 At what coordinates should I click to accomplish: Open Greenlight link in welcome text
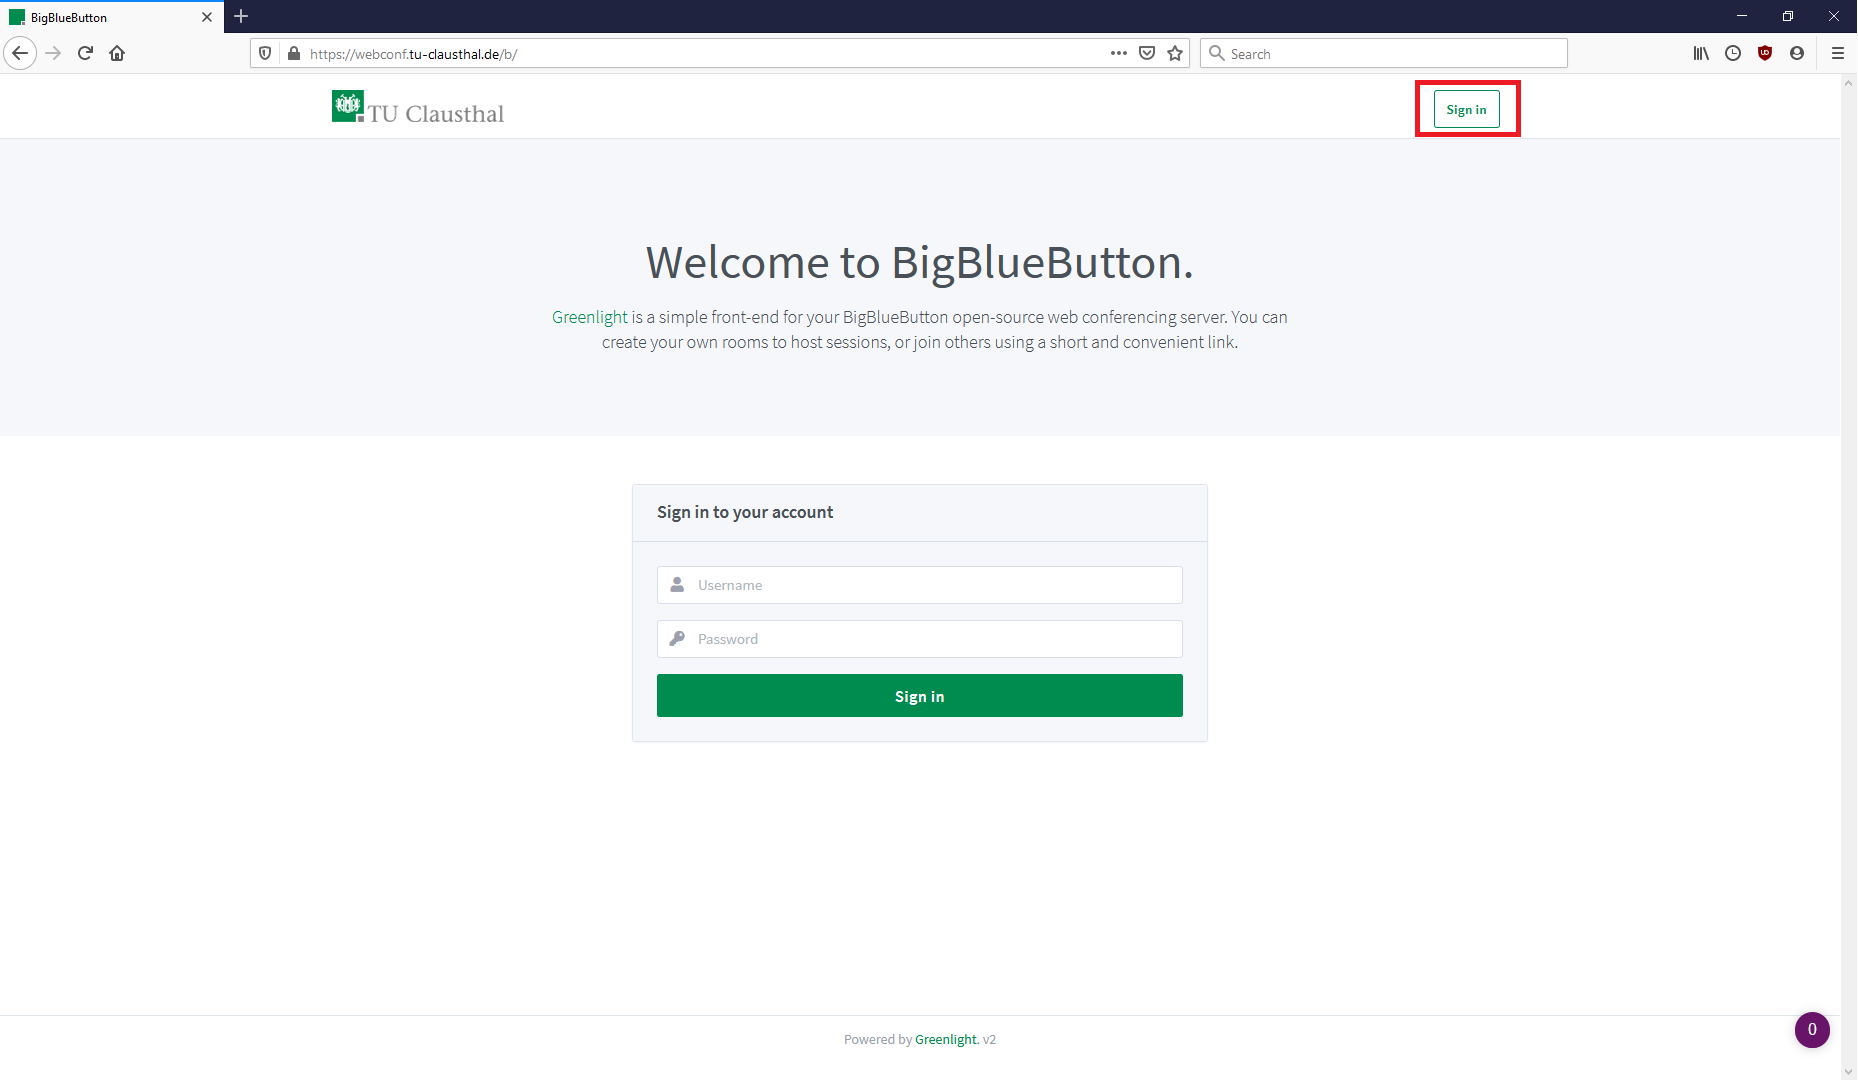[590, 317]
